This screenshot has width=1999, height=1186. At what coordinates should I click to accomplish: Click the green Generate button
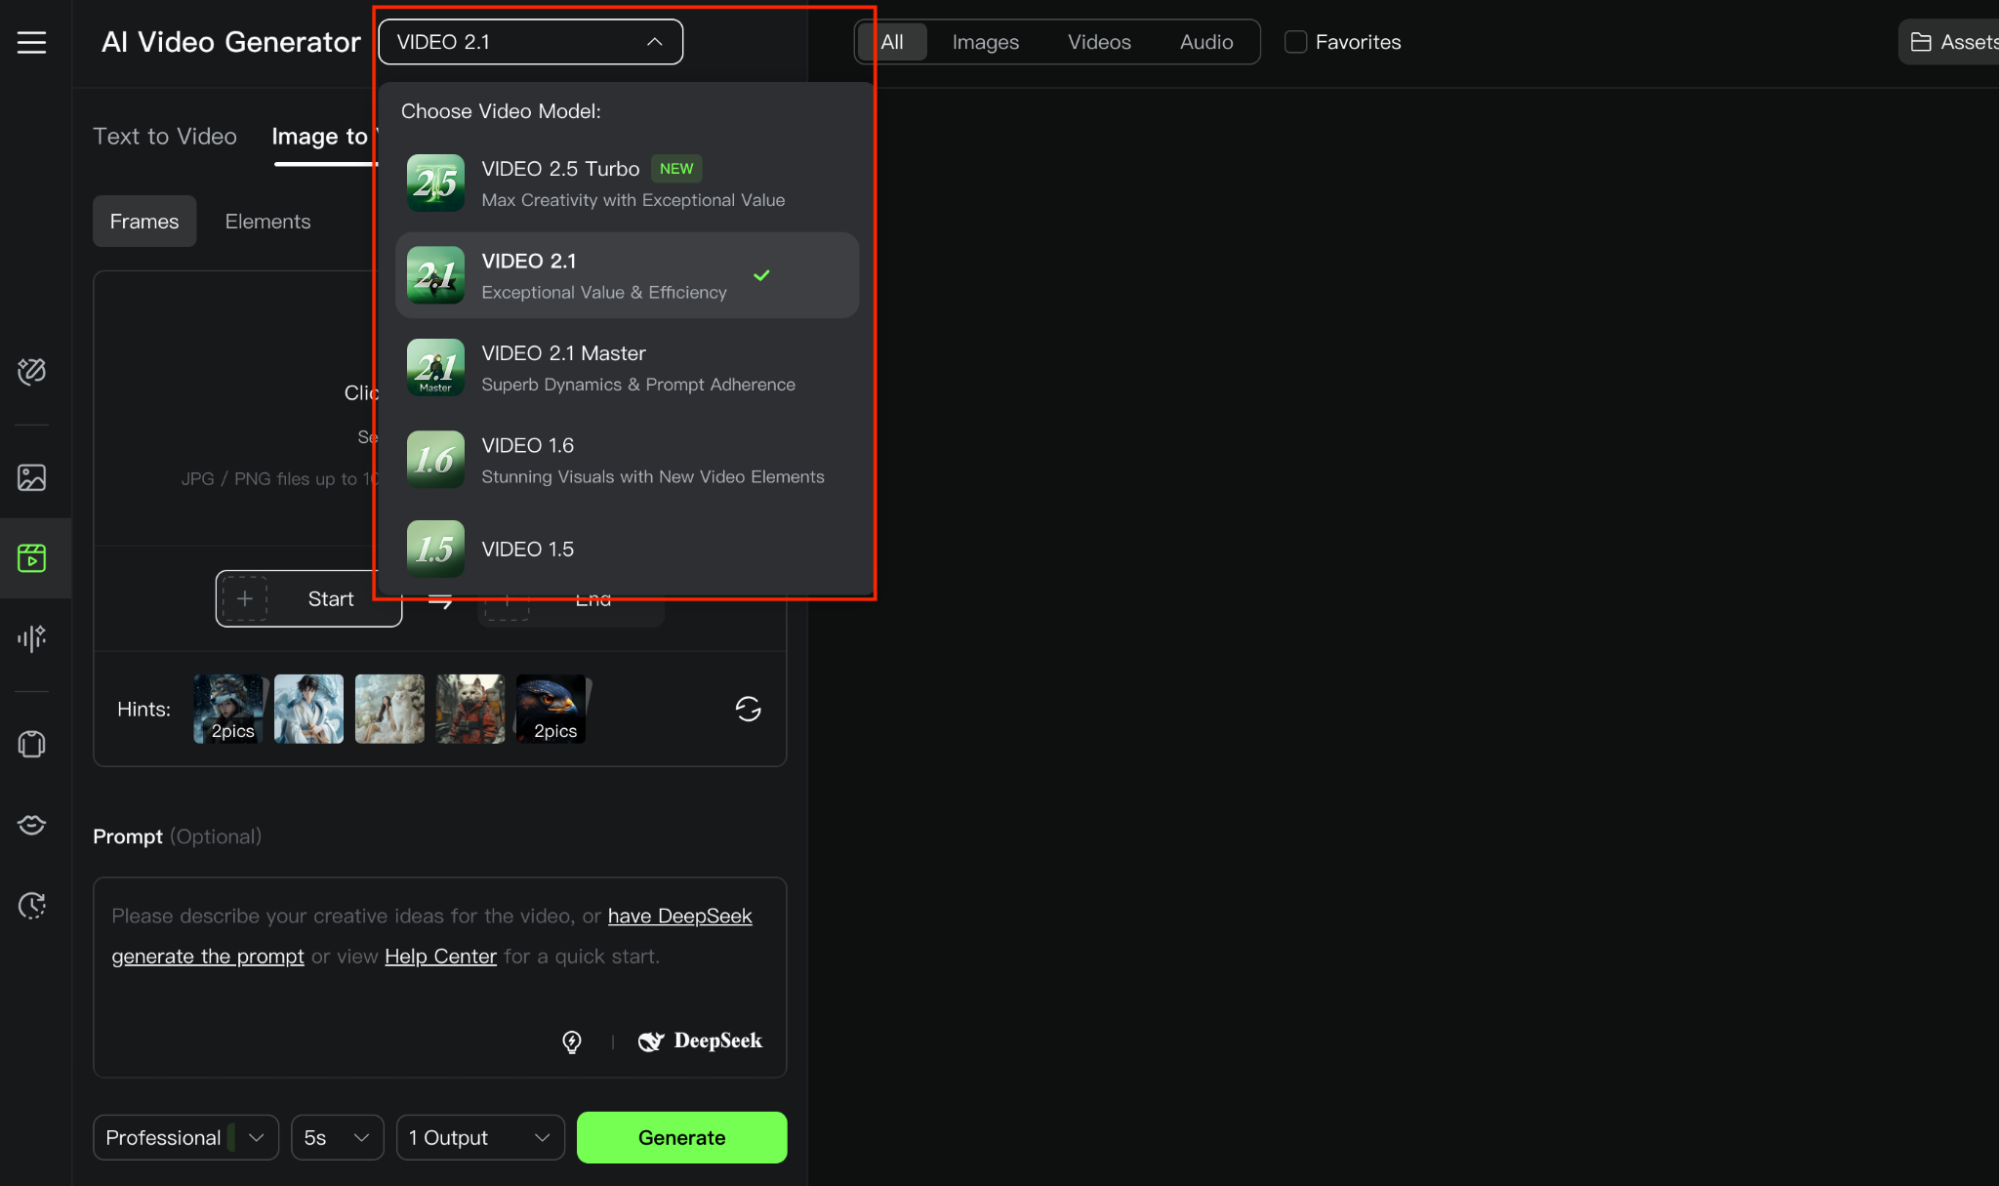682,1137
